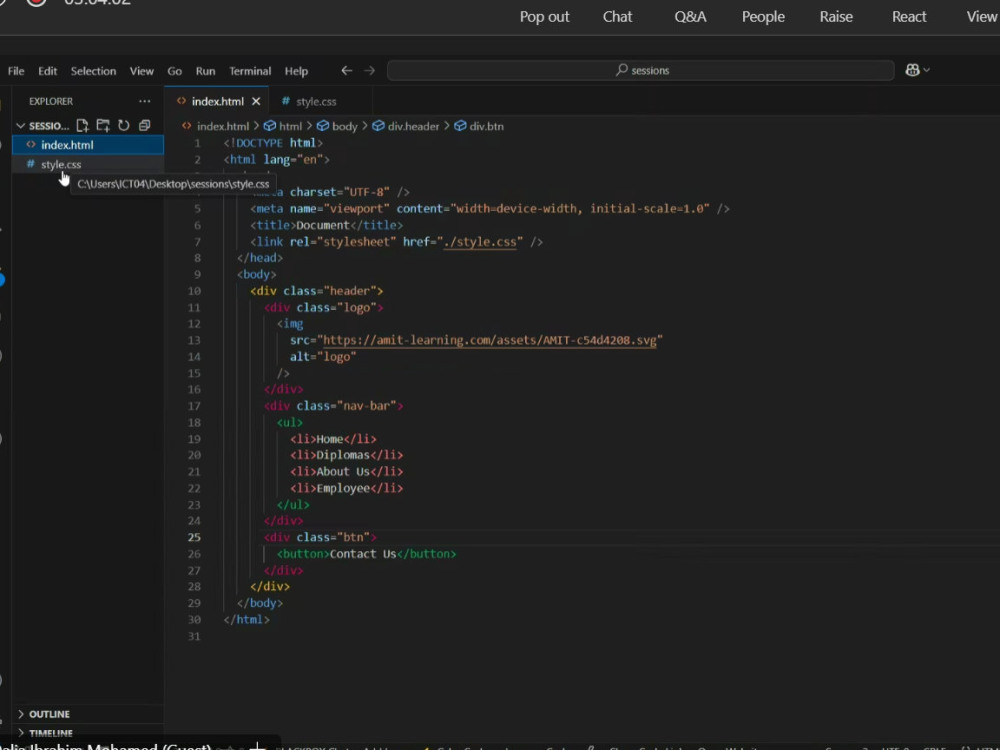The height and width of the screenshot is (750, 1000).
Task: Click Pop out in the meeting toolbar
Action: [x=544, y=17]
